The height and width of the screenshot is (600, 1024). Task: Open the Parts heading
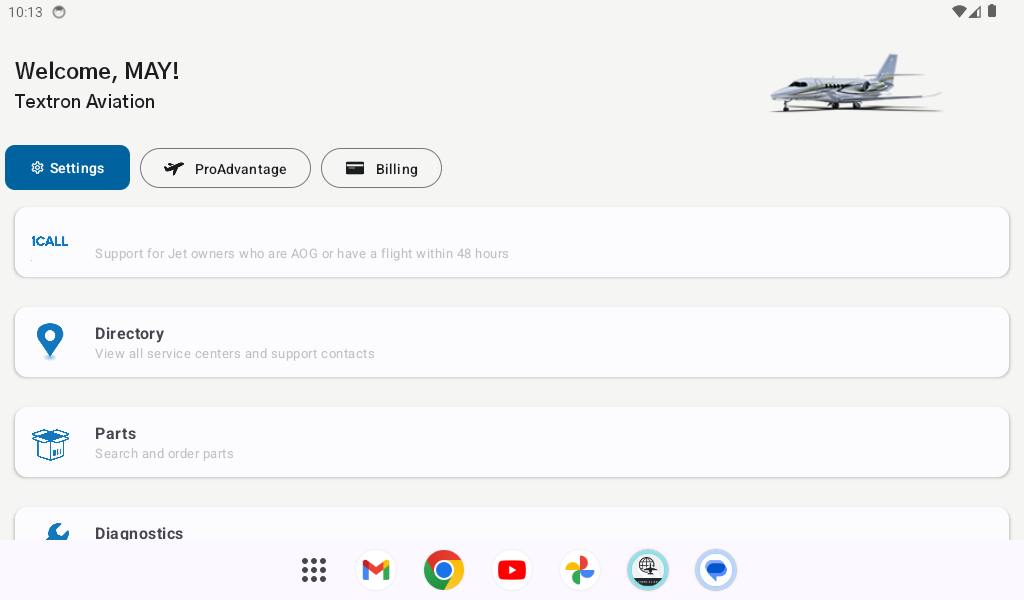tap(116, 434)
